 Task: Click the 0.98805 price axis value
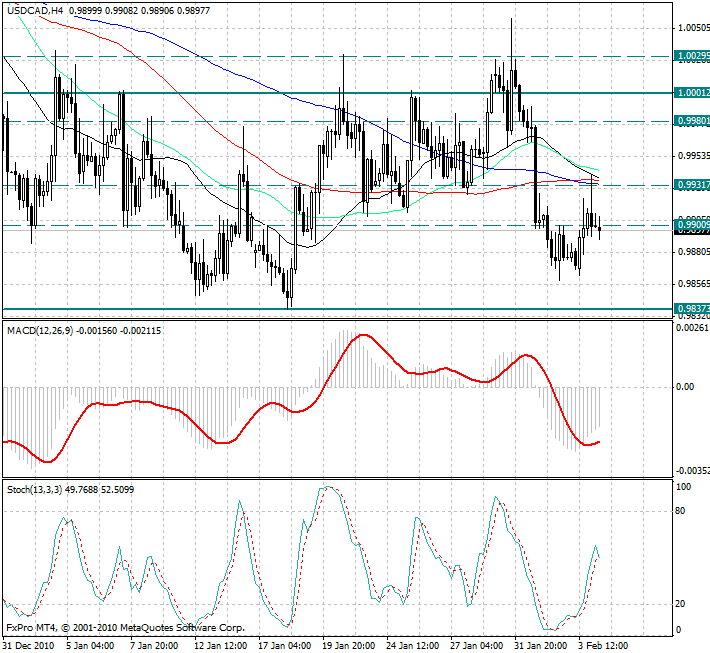click(693, 252)
